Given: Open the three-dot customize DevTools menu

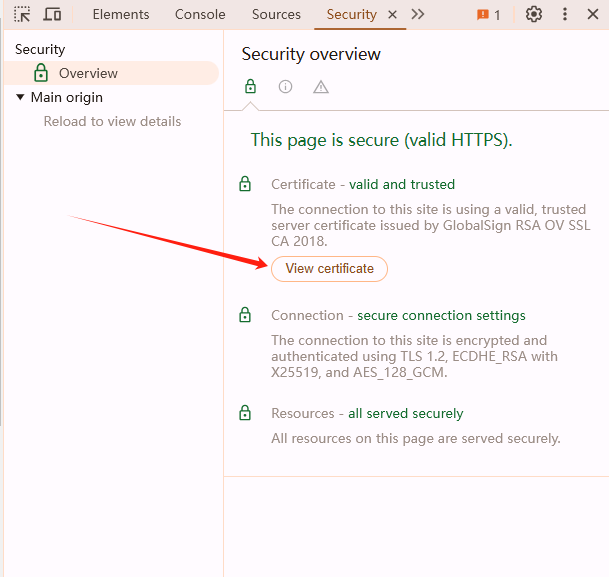Looking at the screenshot, I should (565, 14).
